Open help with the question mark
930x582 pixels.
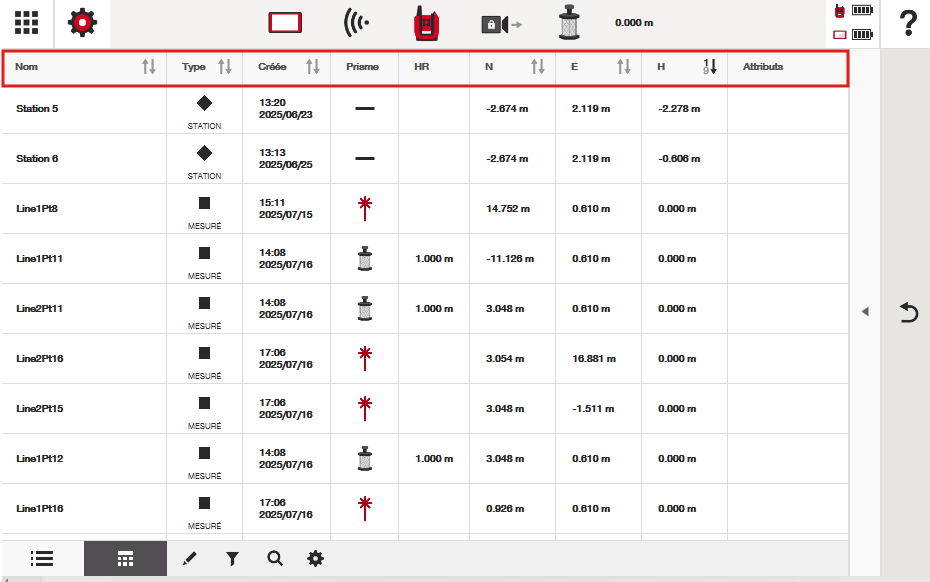(x=908, y=22)
